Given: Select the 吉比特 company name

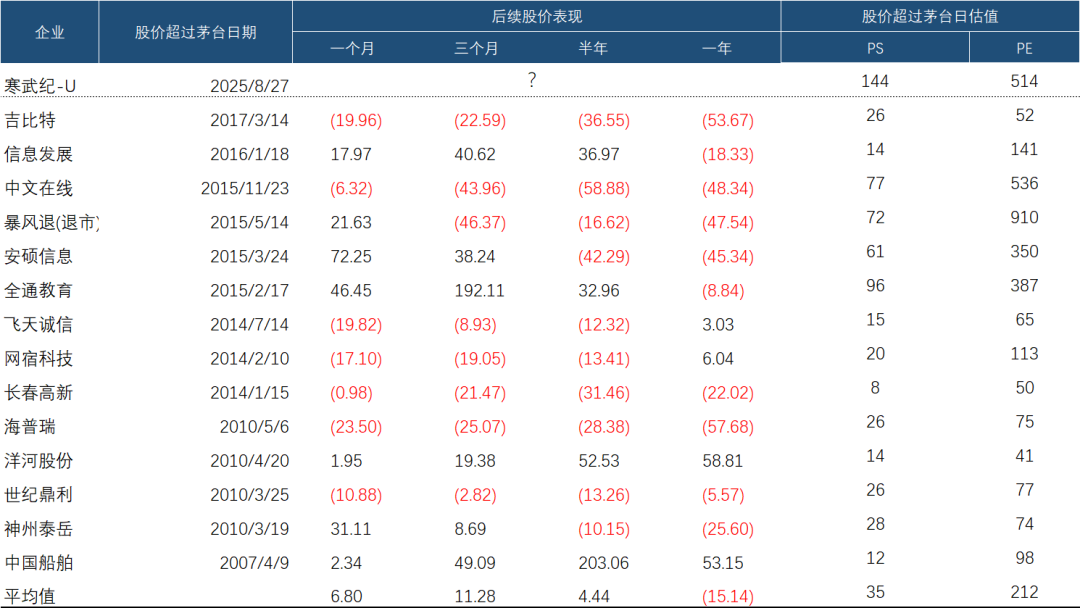Looking at the screenshot, I should coord(30,120).
